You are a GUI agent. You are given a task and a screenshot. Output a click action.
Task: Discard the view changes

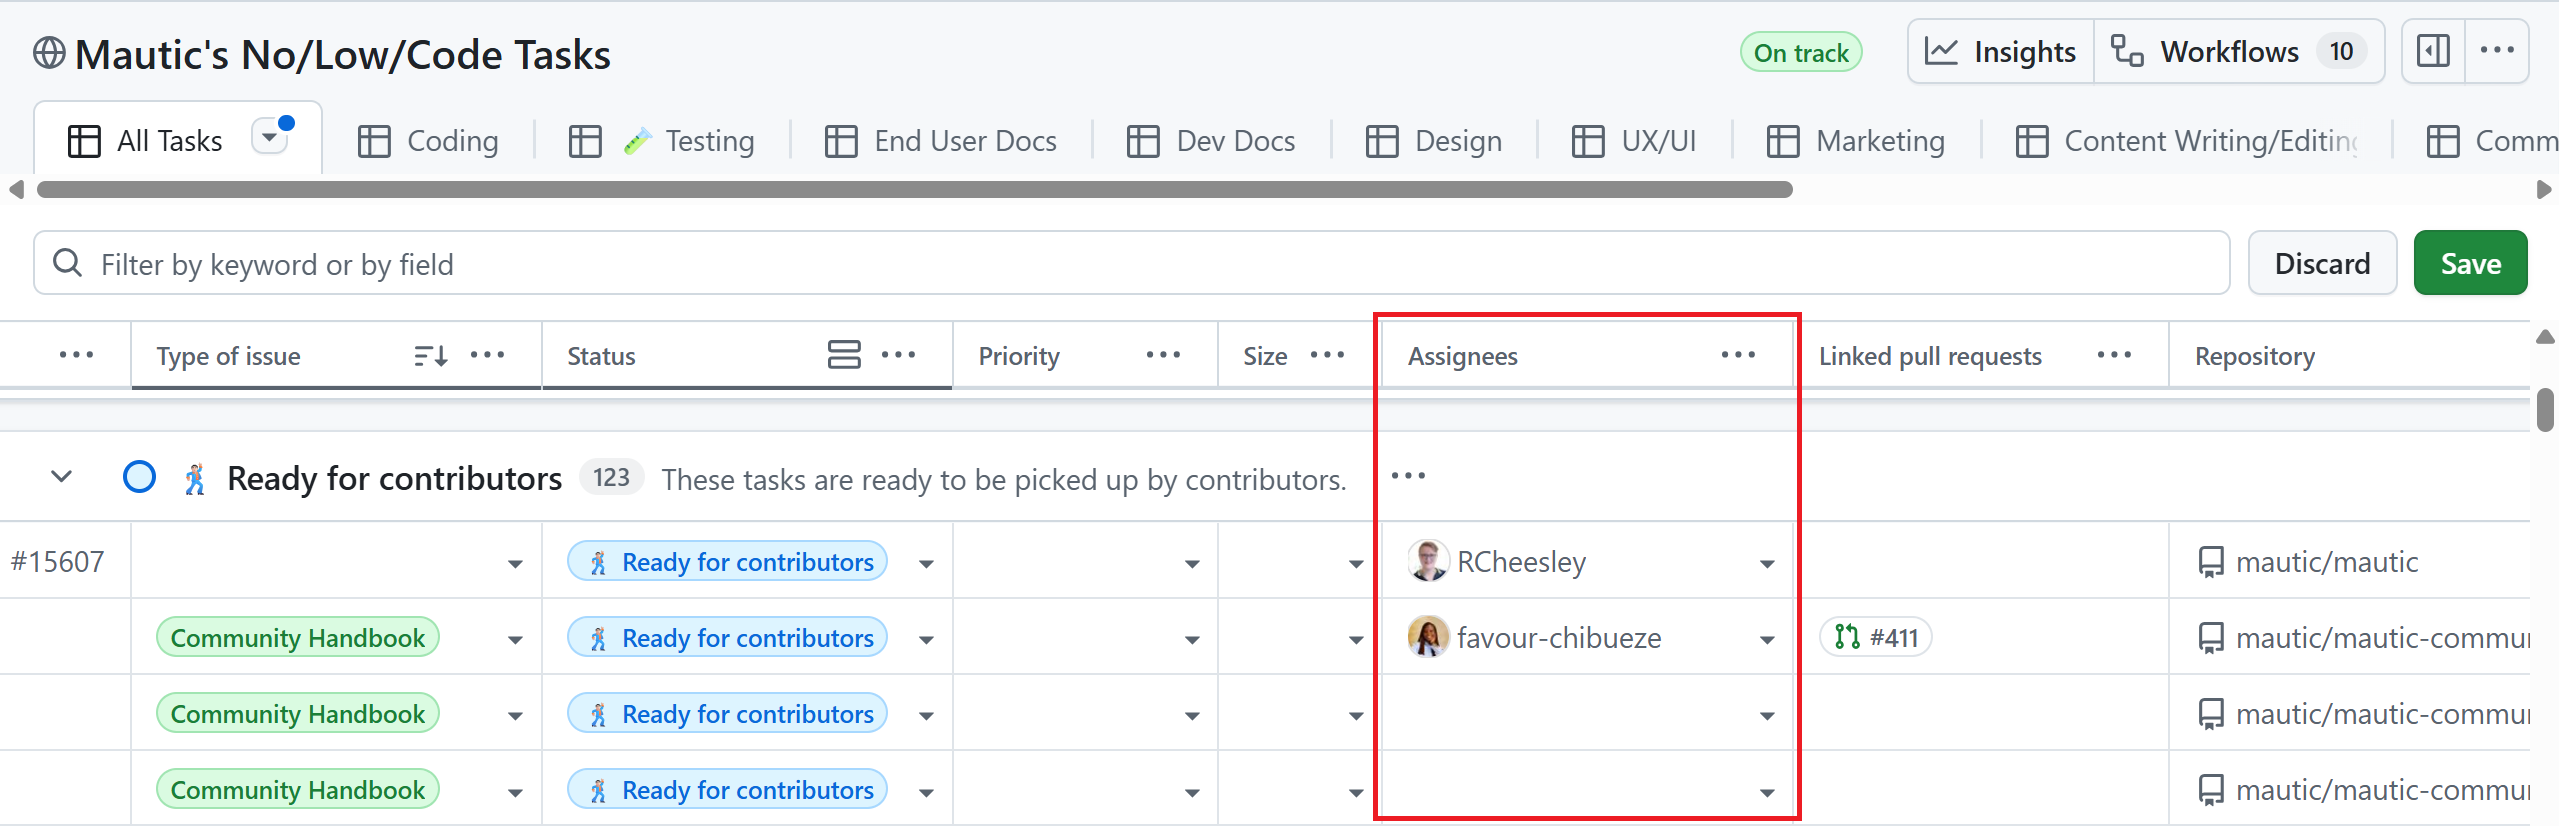pyautogui.click(x=2322, y=264)
